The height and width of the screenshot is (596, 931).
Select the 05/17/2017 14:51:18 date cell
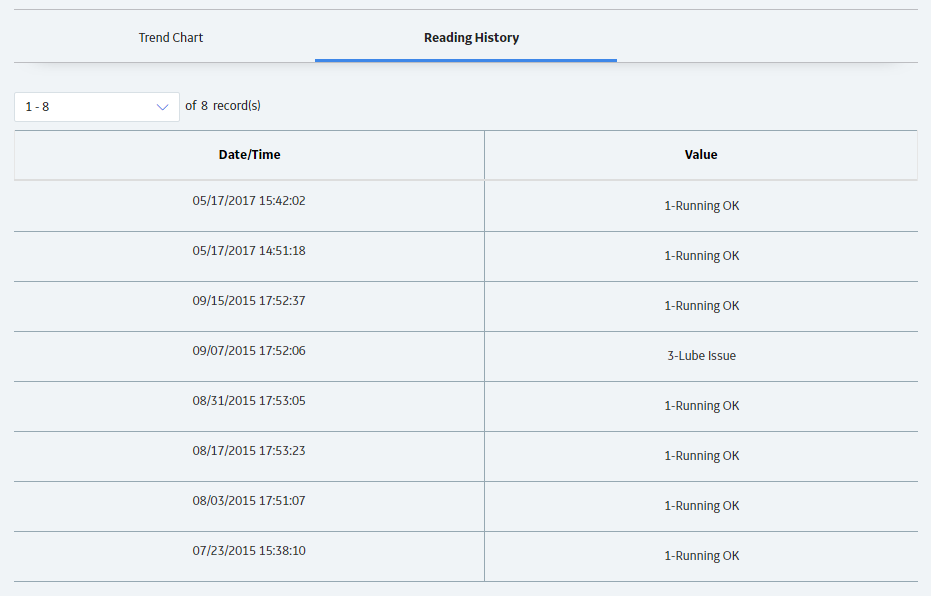[249, 256]
